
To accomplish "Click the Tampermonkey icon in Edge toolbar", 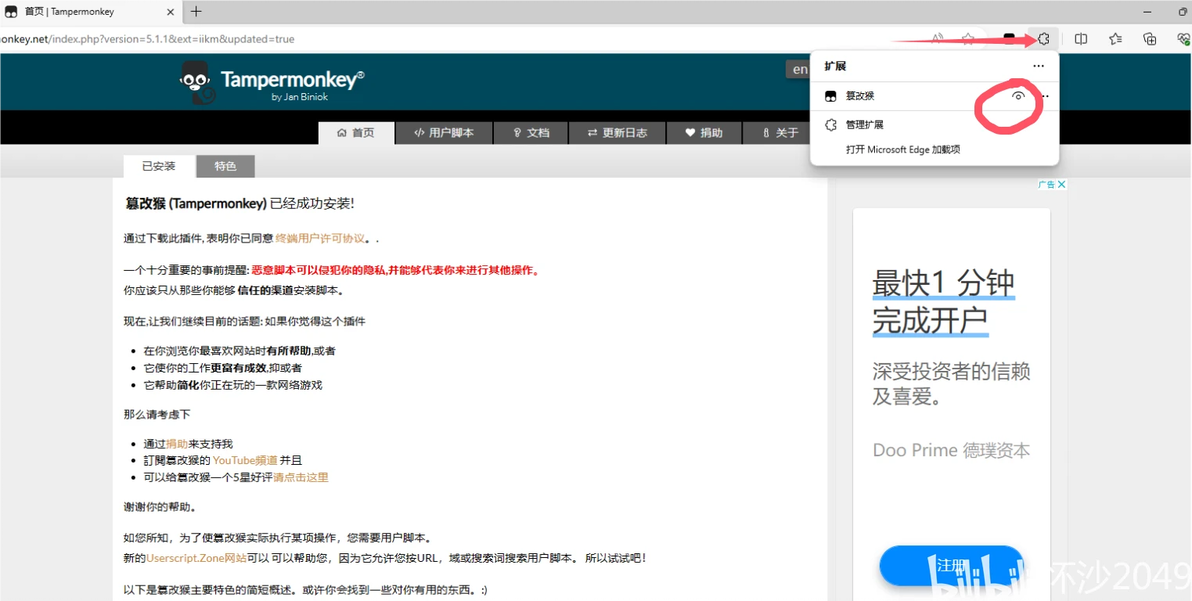I will click(x=1009, y=39).
